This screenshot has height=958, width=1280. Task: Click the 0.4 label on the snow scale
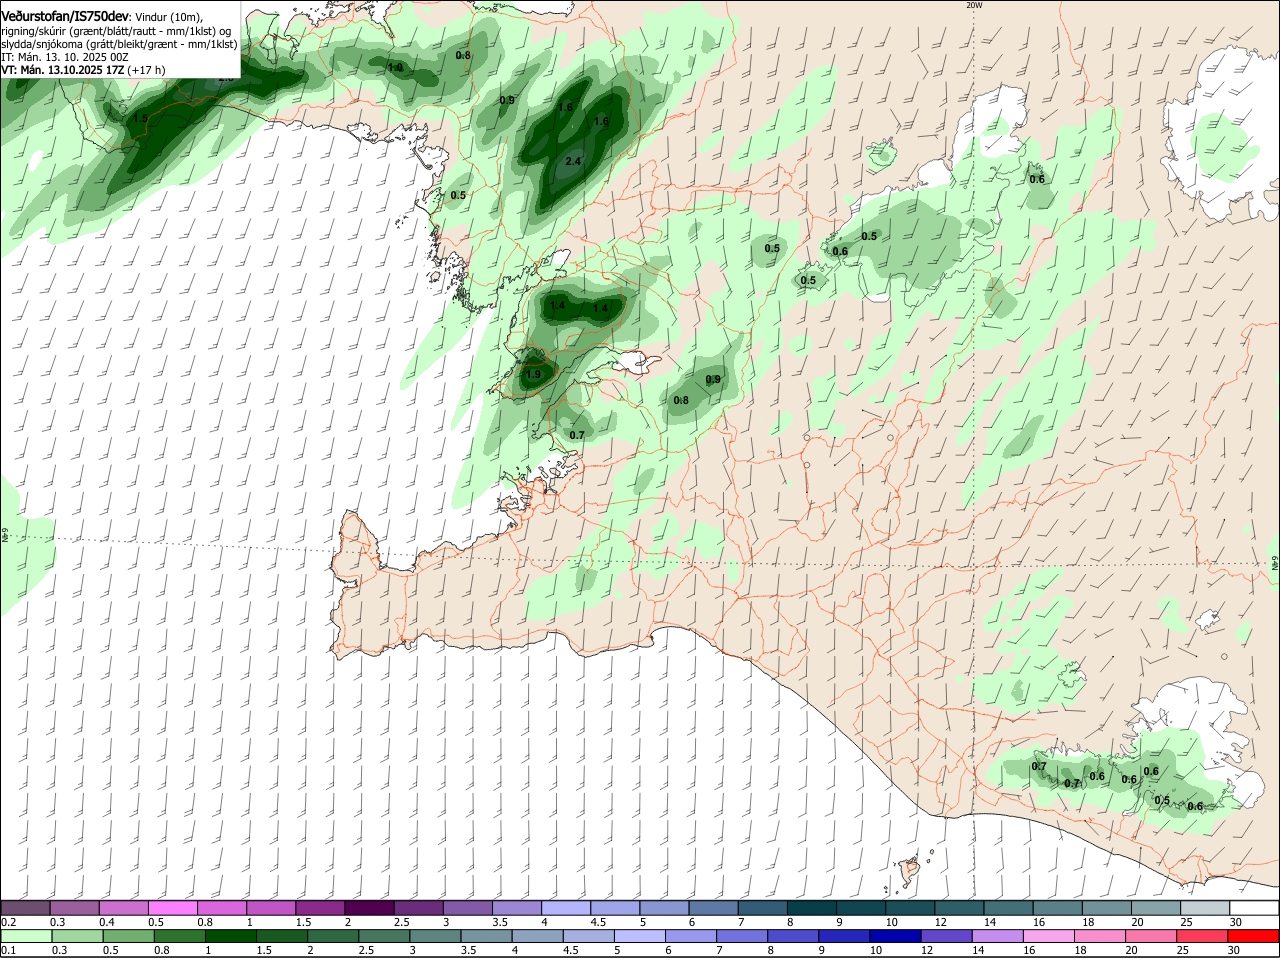coord(107,922)
